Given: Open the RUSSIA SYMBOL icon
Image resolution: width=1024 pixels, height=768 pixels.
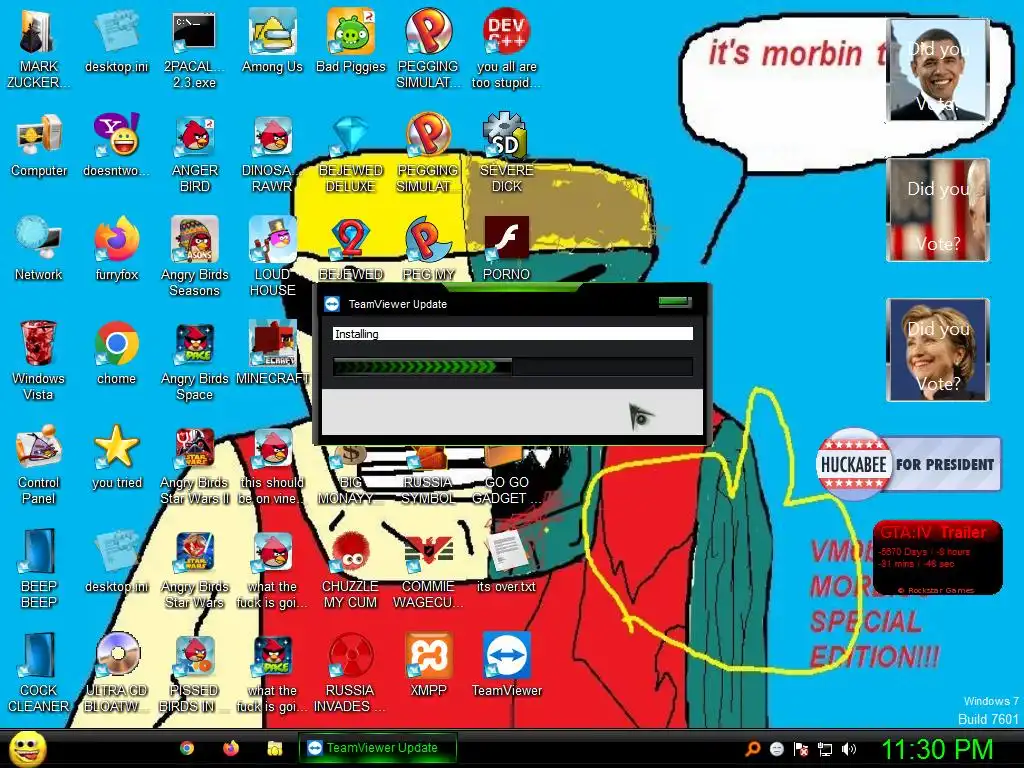Looking at the screenshot, I should pos(428,477).
